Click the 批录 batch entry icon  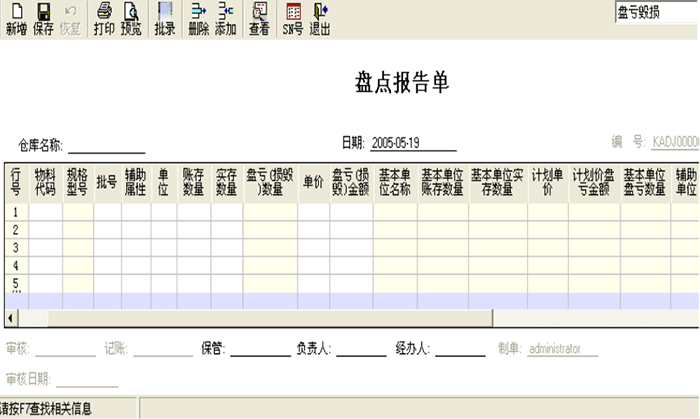(x=165, y=14)
